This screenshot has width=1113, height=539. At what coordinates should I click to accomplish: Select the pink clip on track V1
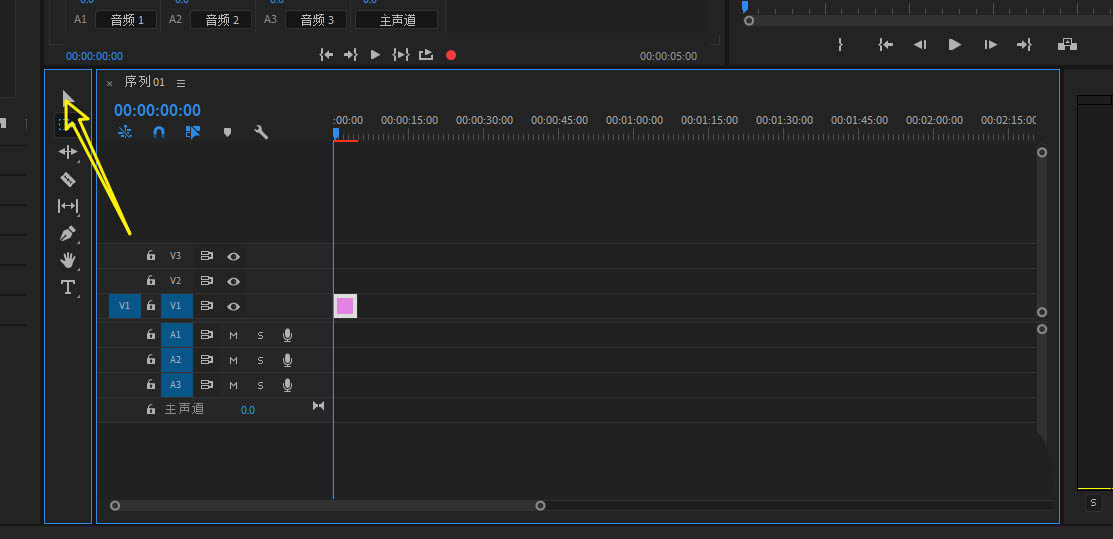345,306
